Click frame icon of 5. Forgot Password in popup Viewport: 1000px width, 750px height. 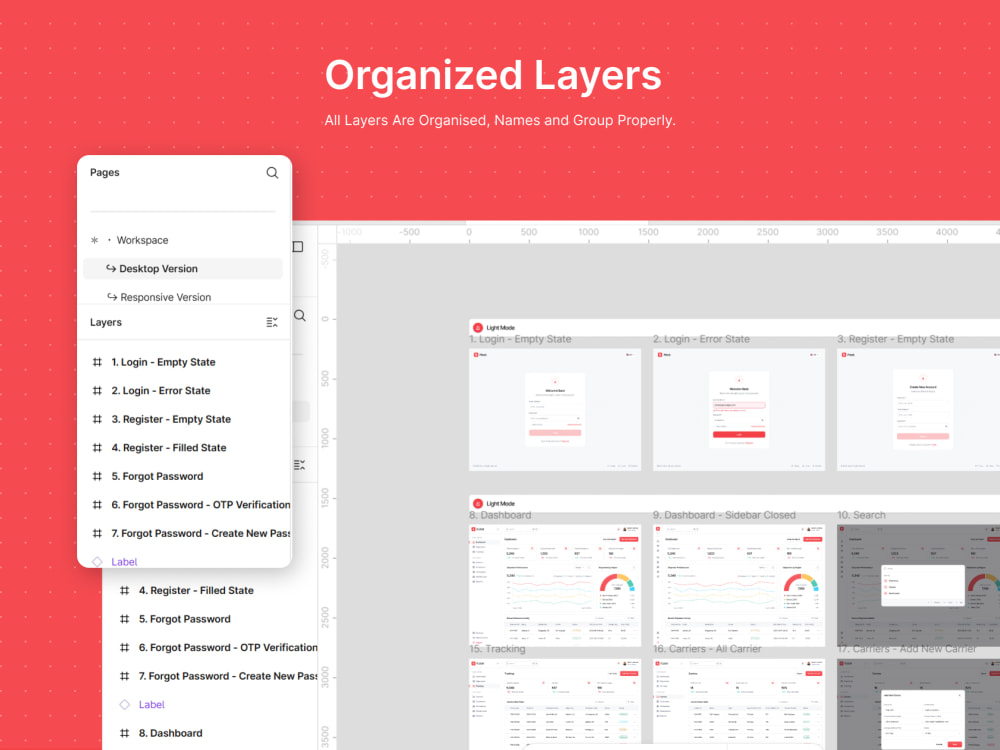tap(97, 476)
